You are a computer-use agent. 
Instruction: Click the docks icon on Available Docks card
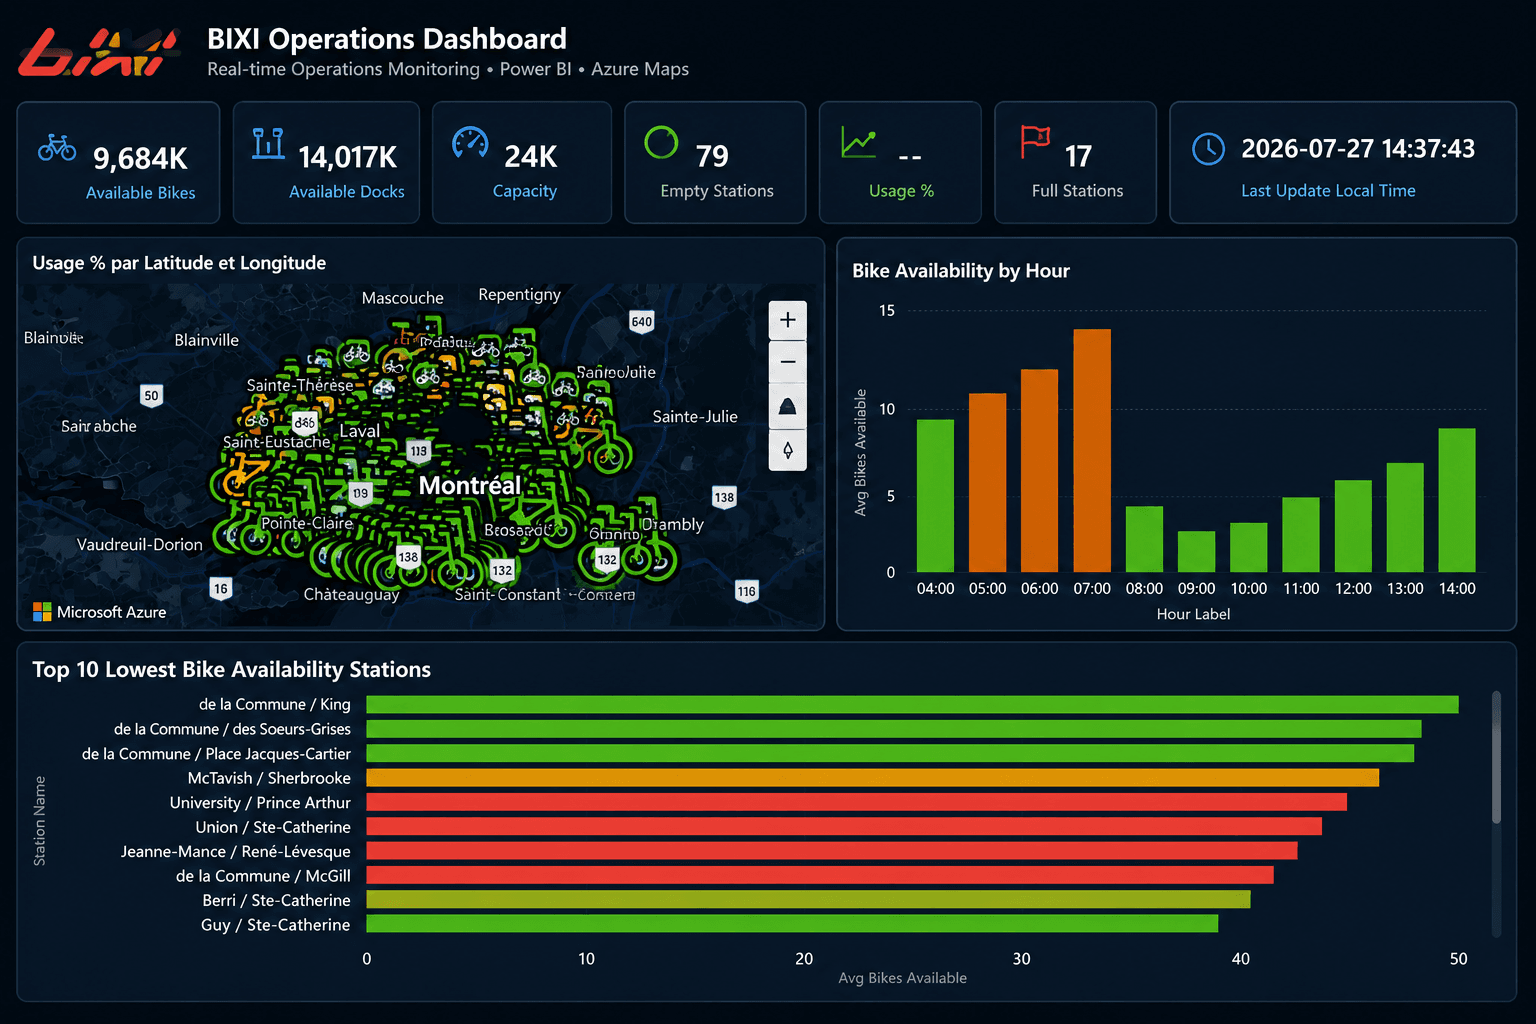268,143
